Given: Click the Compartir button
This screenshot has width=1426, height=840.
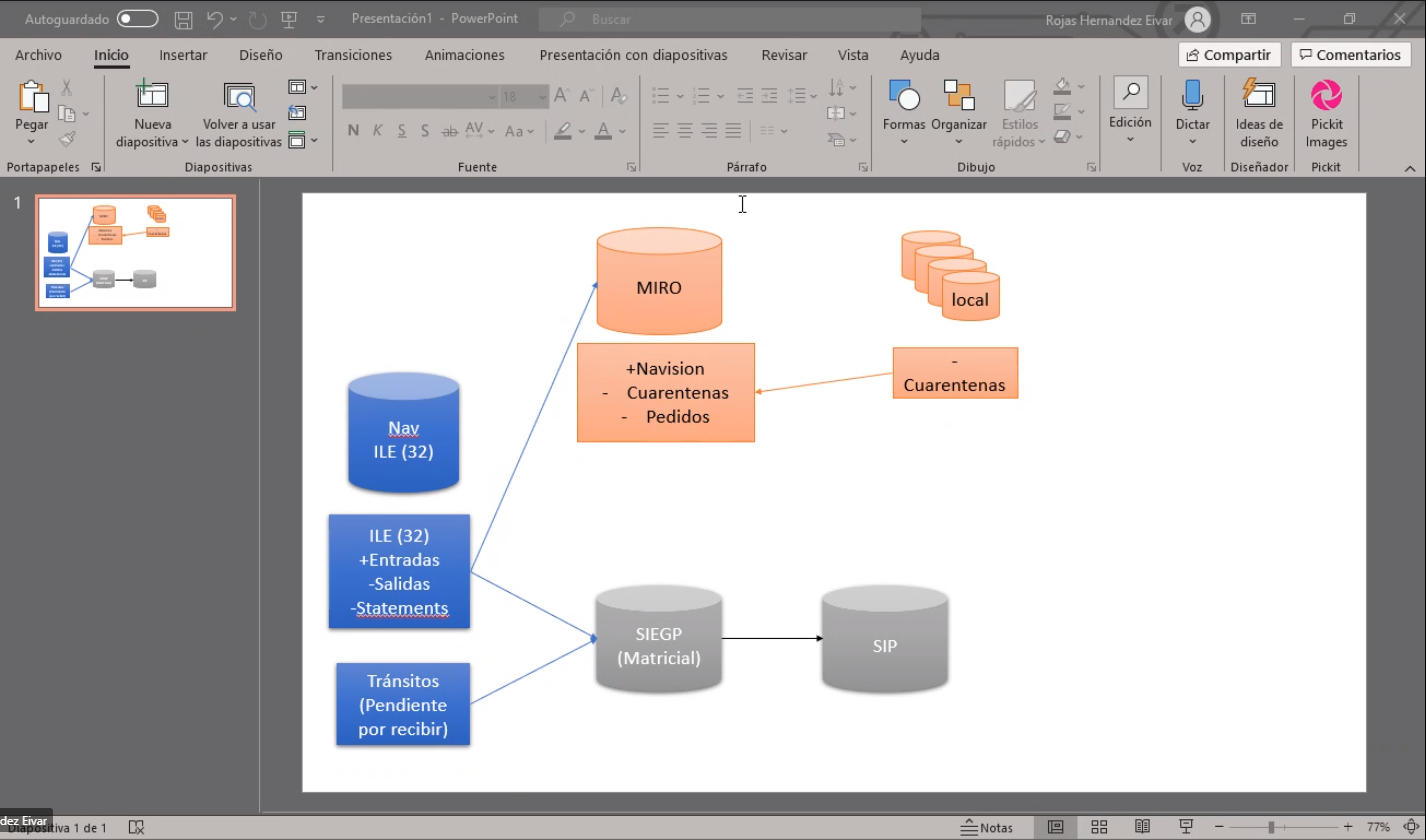Looking at the screenshot, I should (x=1229, y=55).
